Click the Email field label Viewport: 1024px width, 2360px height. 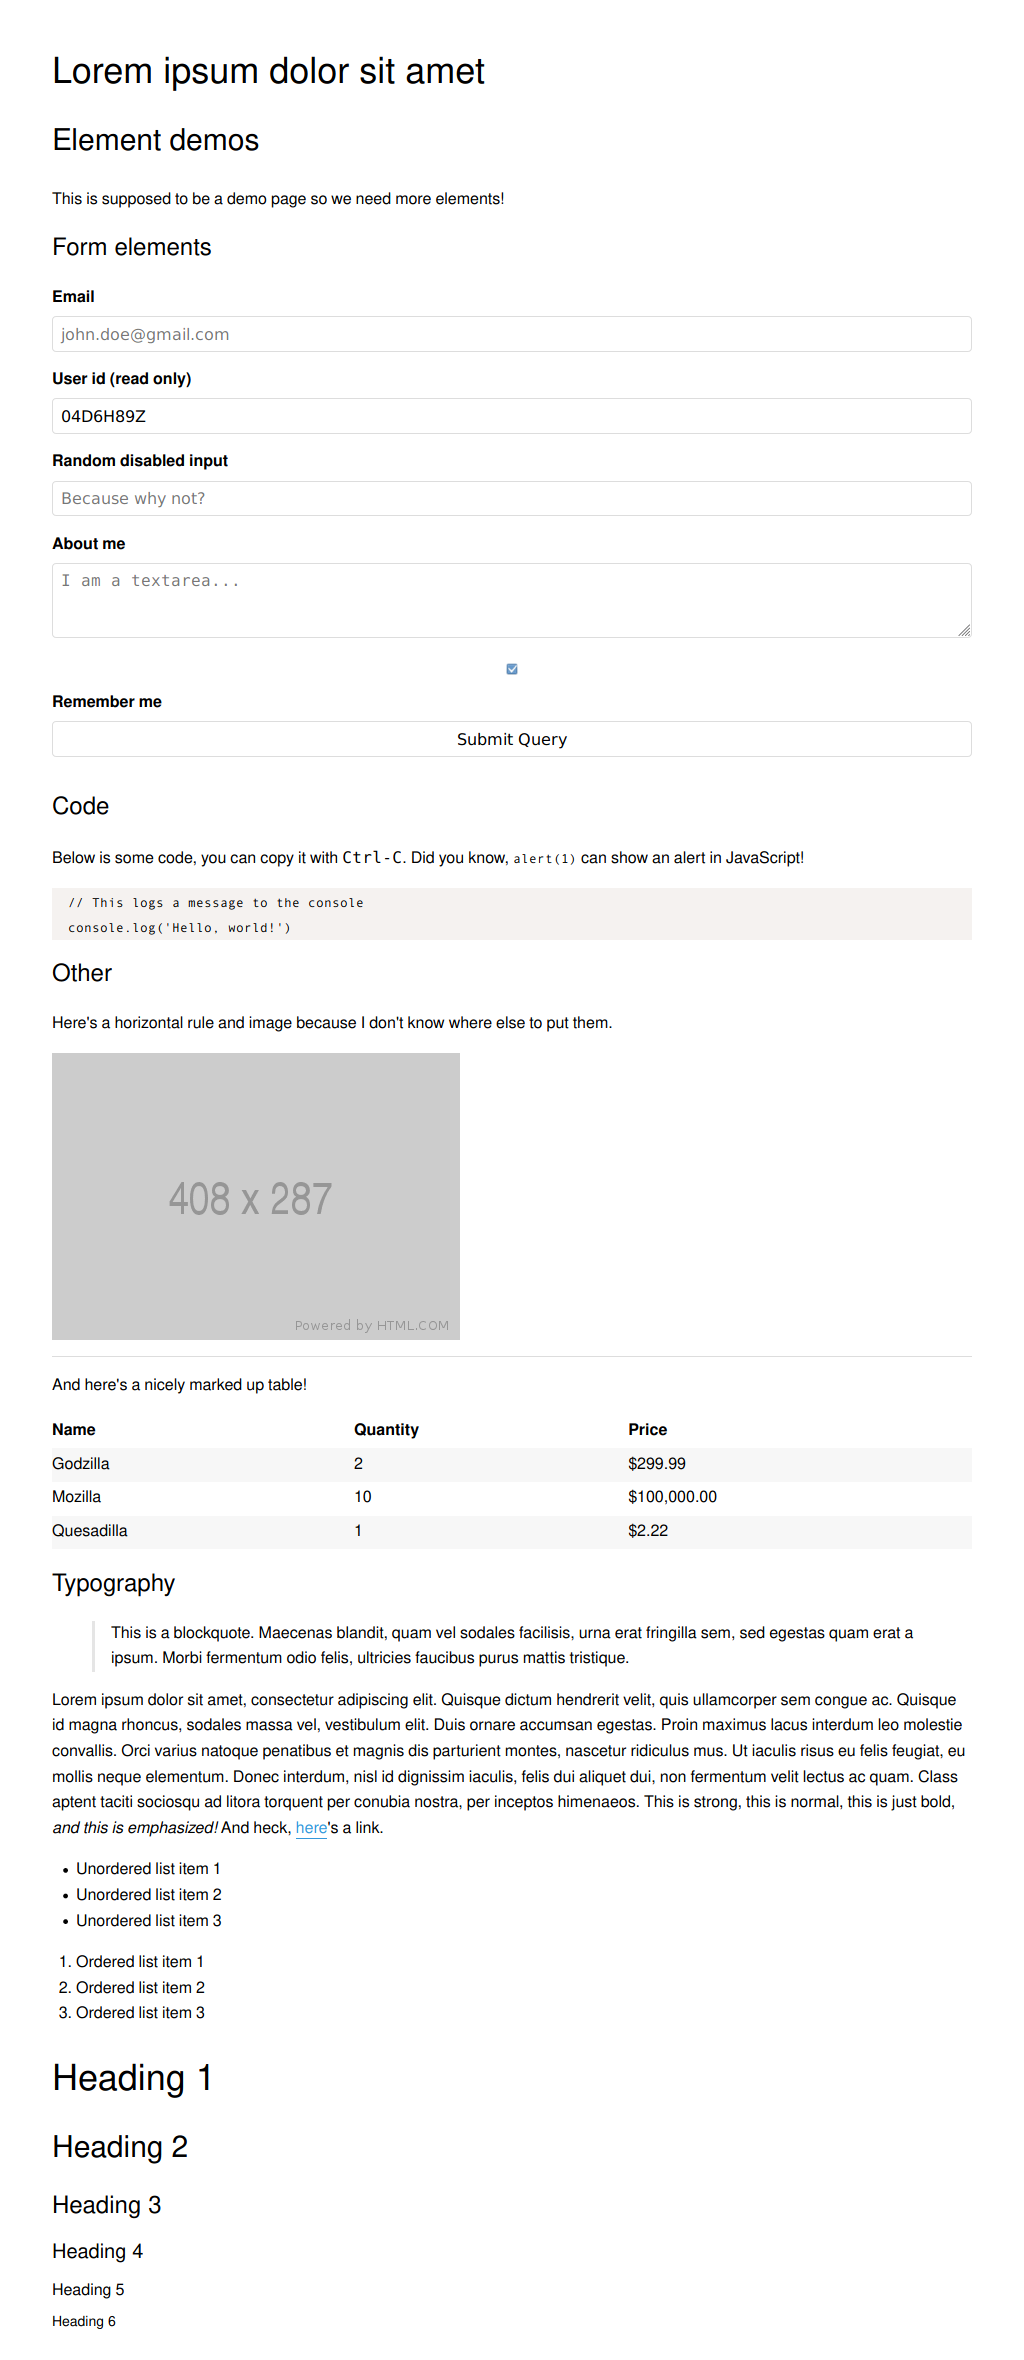(73, 297)
